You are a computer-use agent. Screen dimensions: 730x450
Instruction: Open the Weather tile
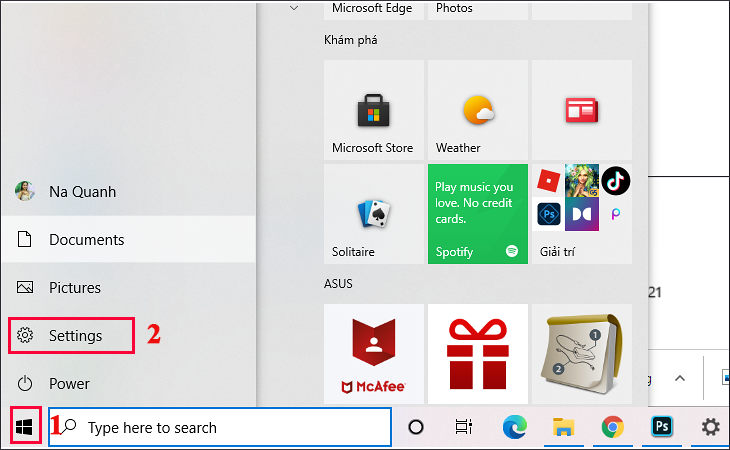click(478, 110)
